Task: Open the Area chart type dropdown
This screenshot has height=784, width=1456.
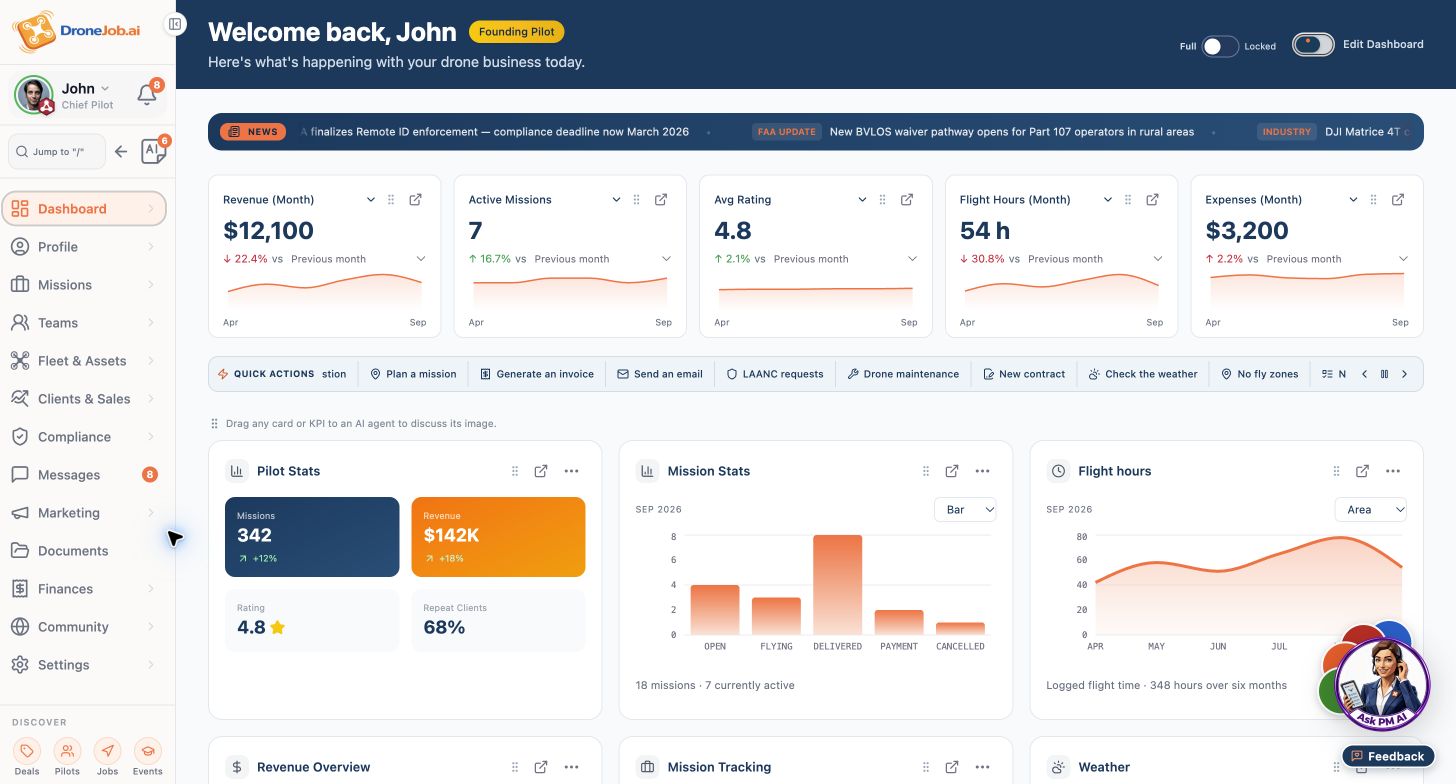Action: [1371, 510]
